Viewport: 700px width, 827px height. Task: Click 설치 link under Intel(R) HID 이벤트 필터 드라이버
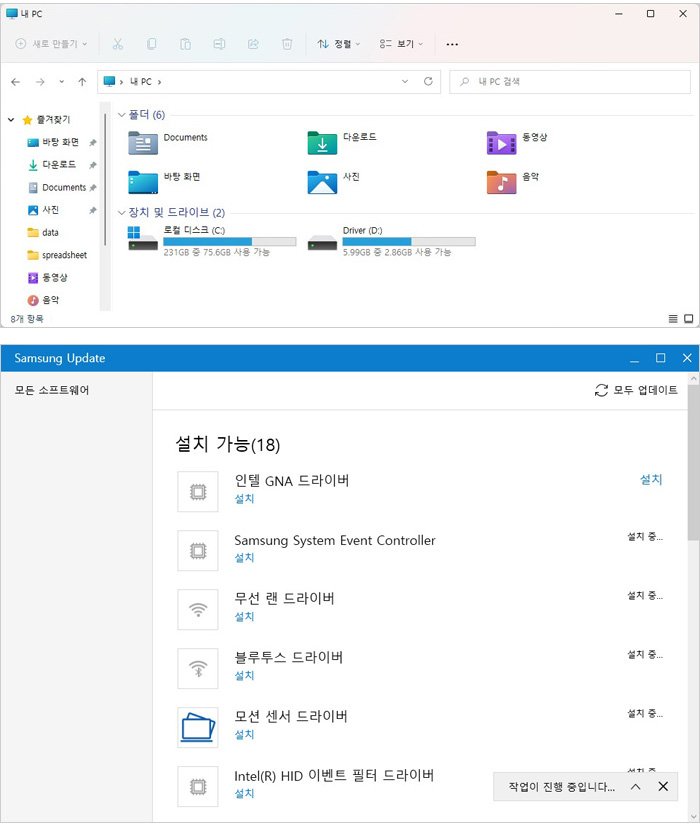(x=244, y=794)
